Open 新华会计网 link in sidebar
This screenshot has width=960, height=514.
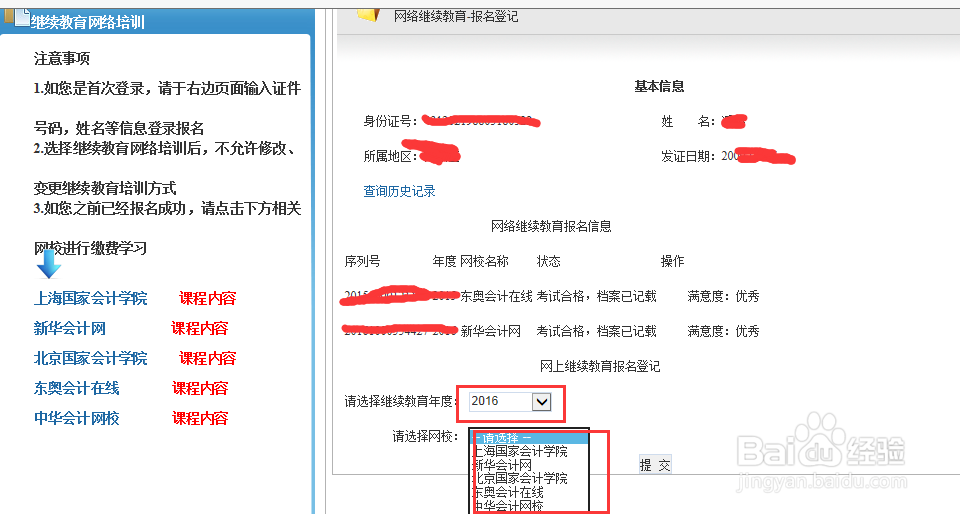pyautogui.click(x=70, y=328)
